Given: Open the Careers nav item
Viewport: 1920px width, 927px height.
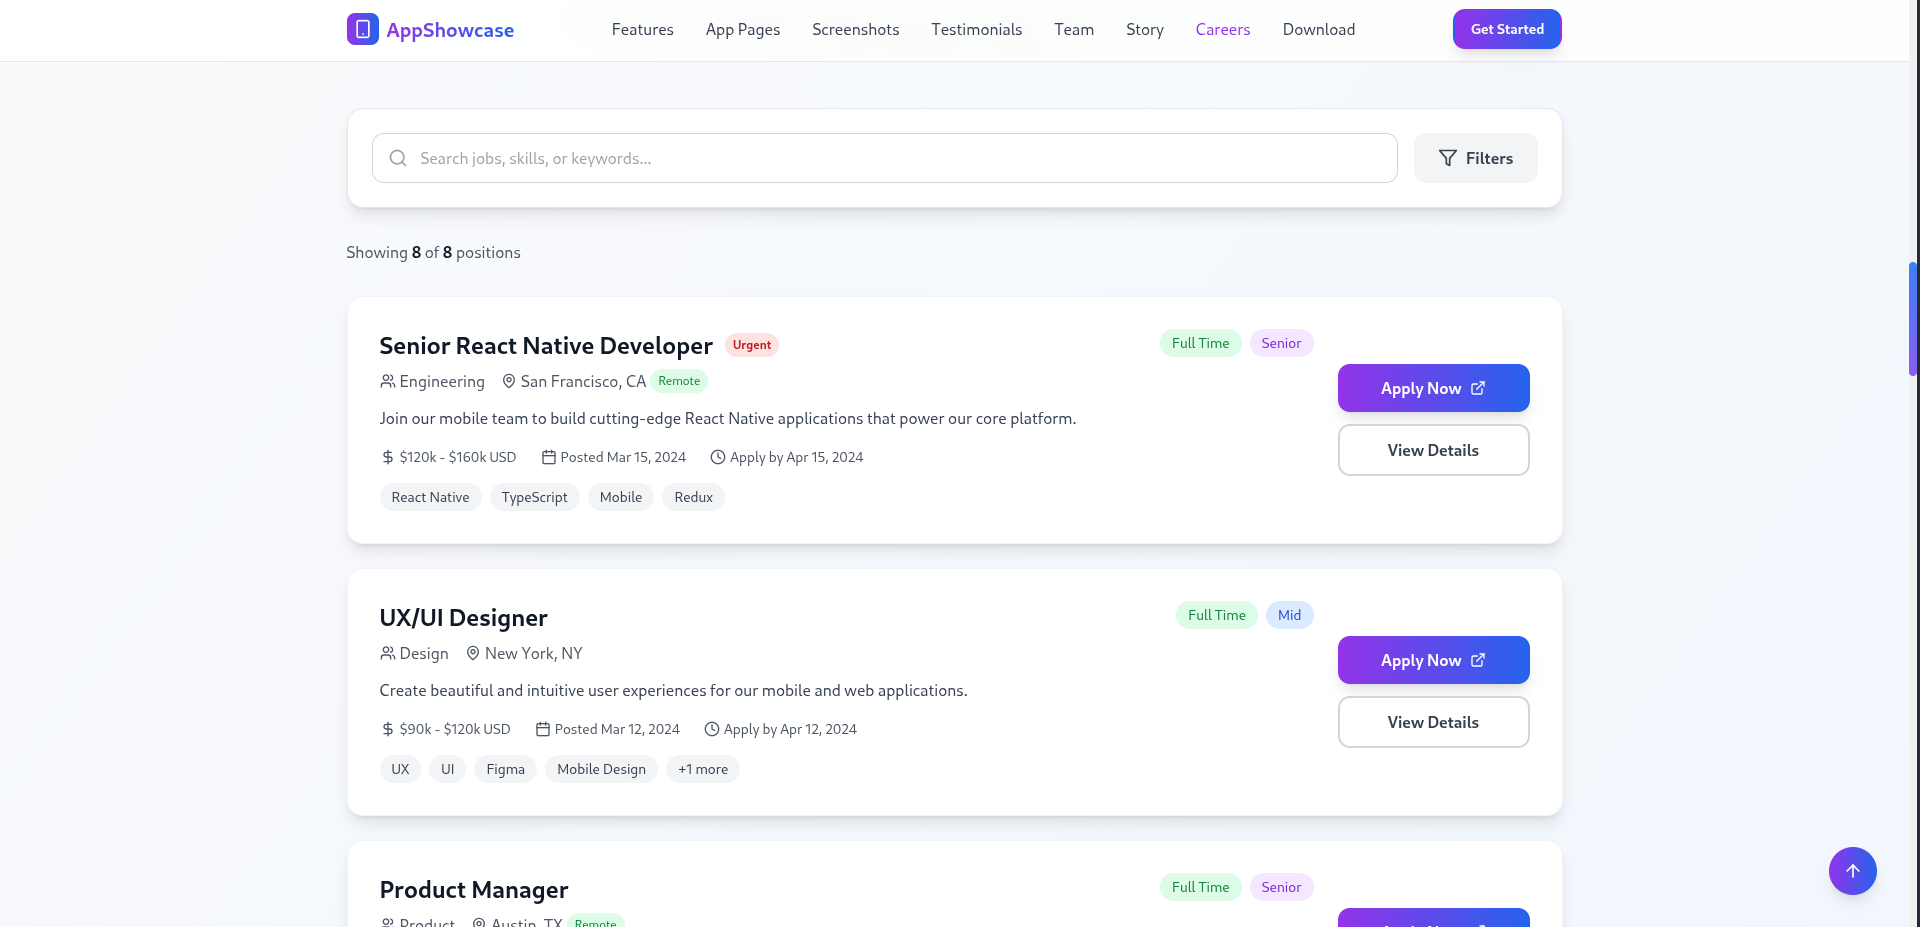Looking at the screenshot, I should (1222, 30).
